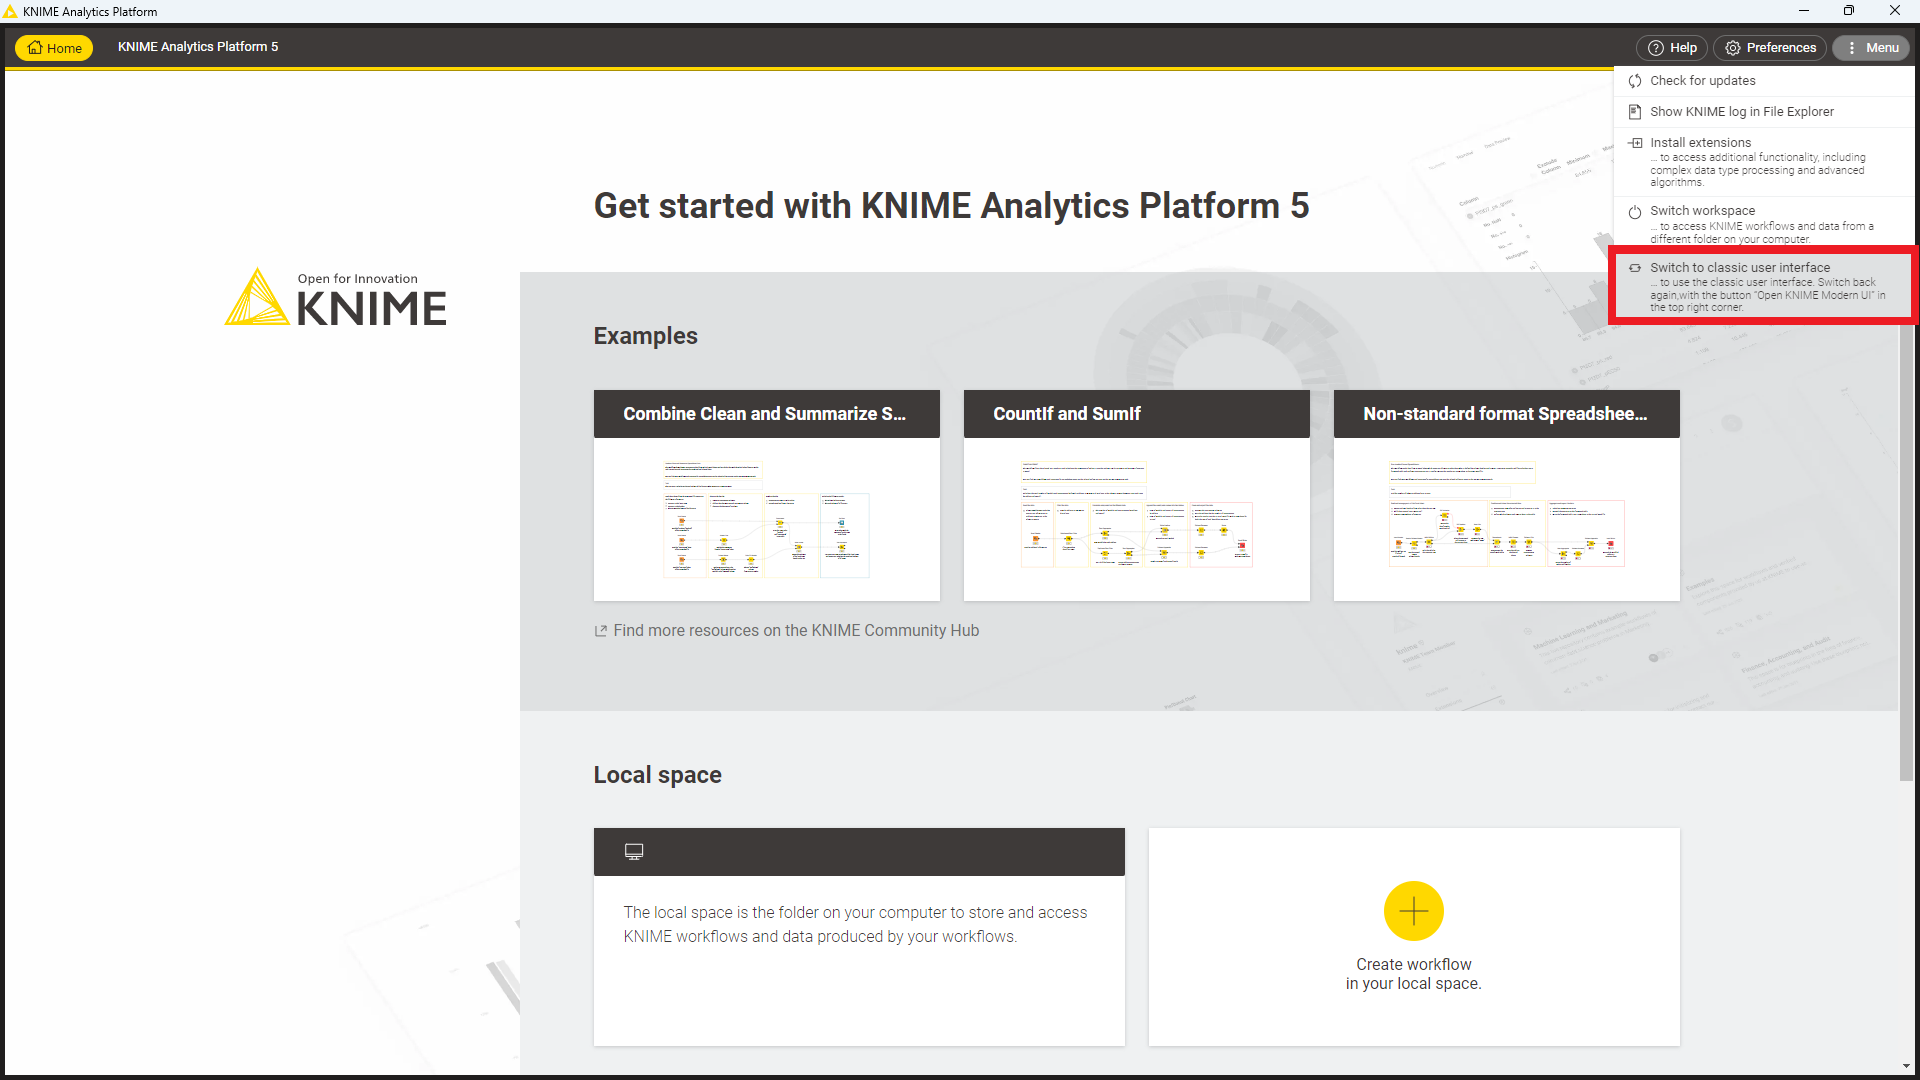This screenshot has height=1080, width=1920.
Task: Open Find more resources on Community Hub link
Action: point(795,631)
